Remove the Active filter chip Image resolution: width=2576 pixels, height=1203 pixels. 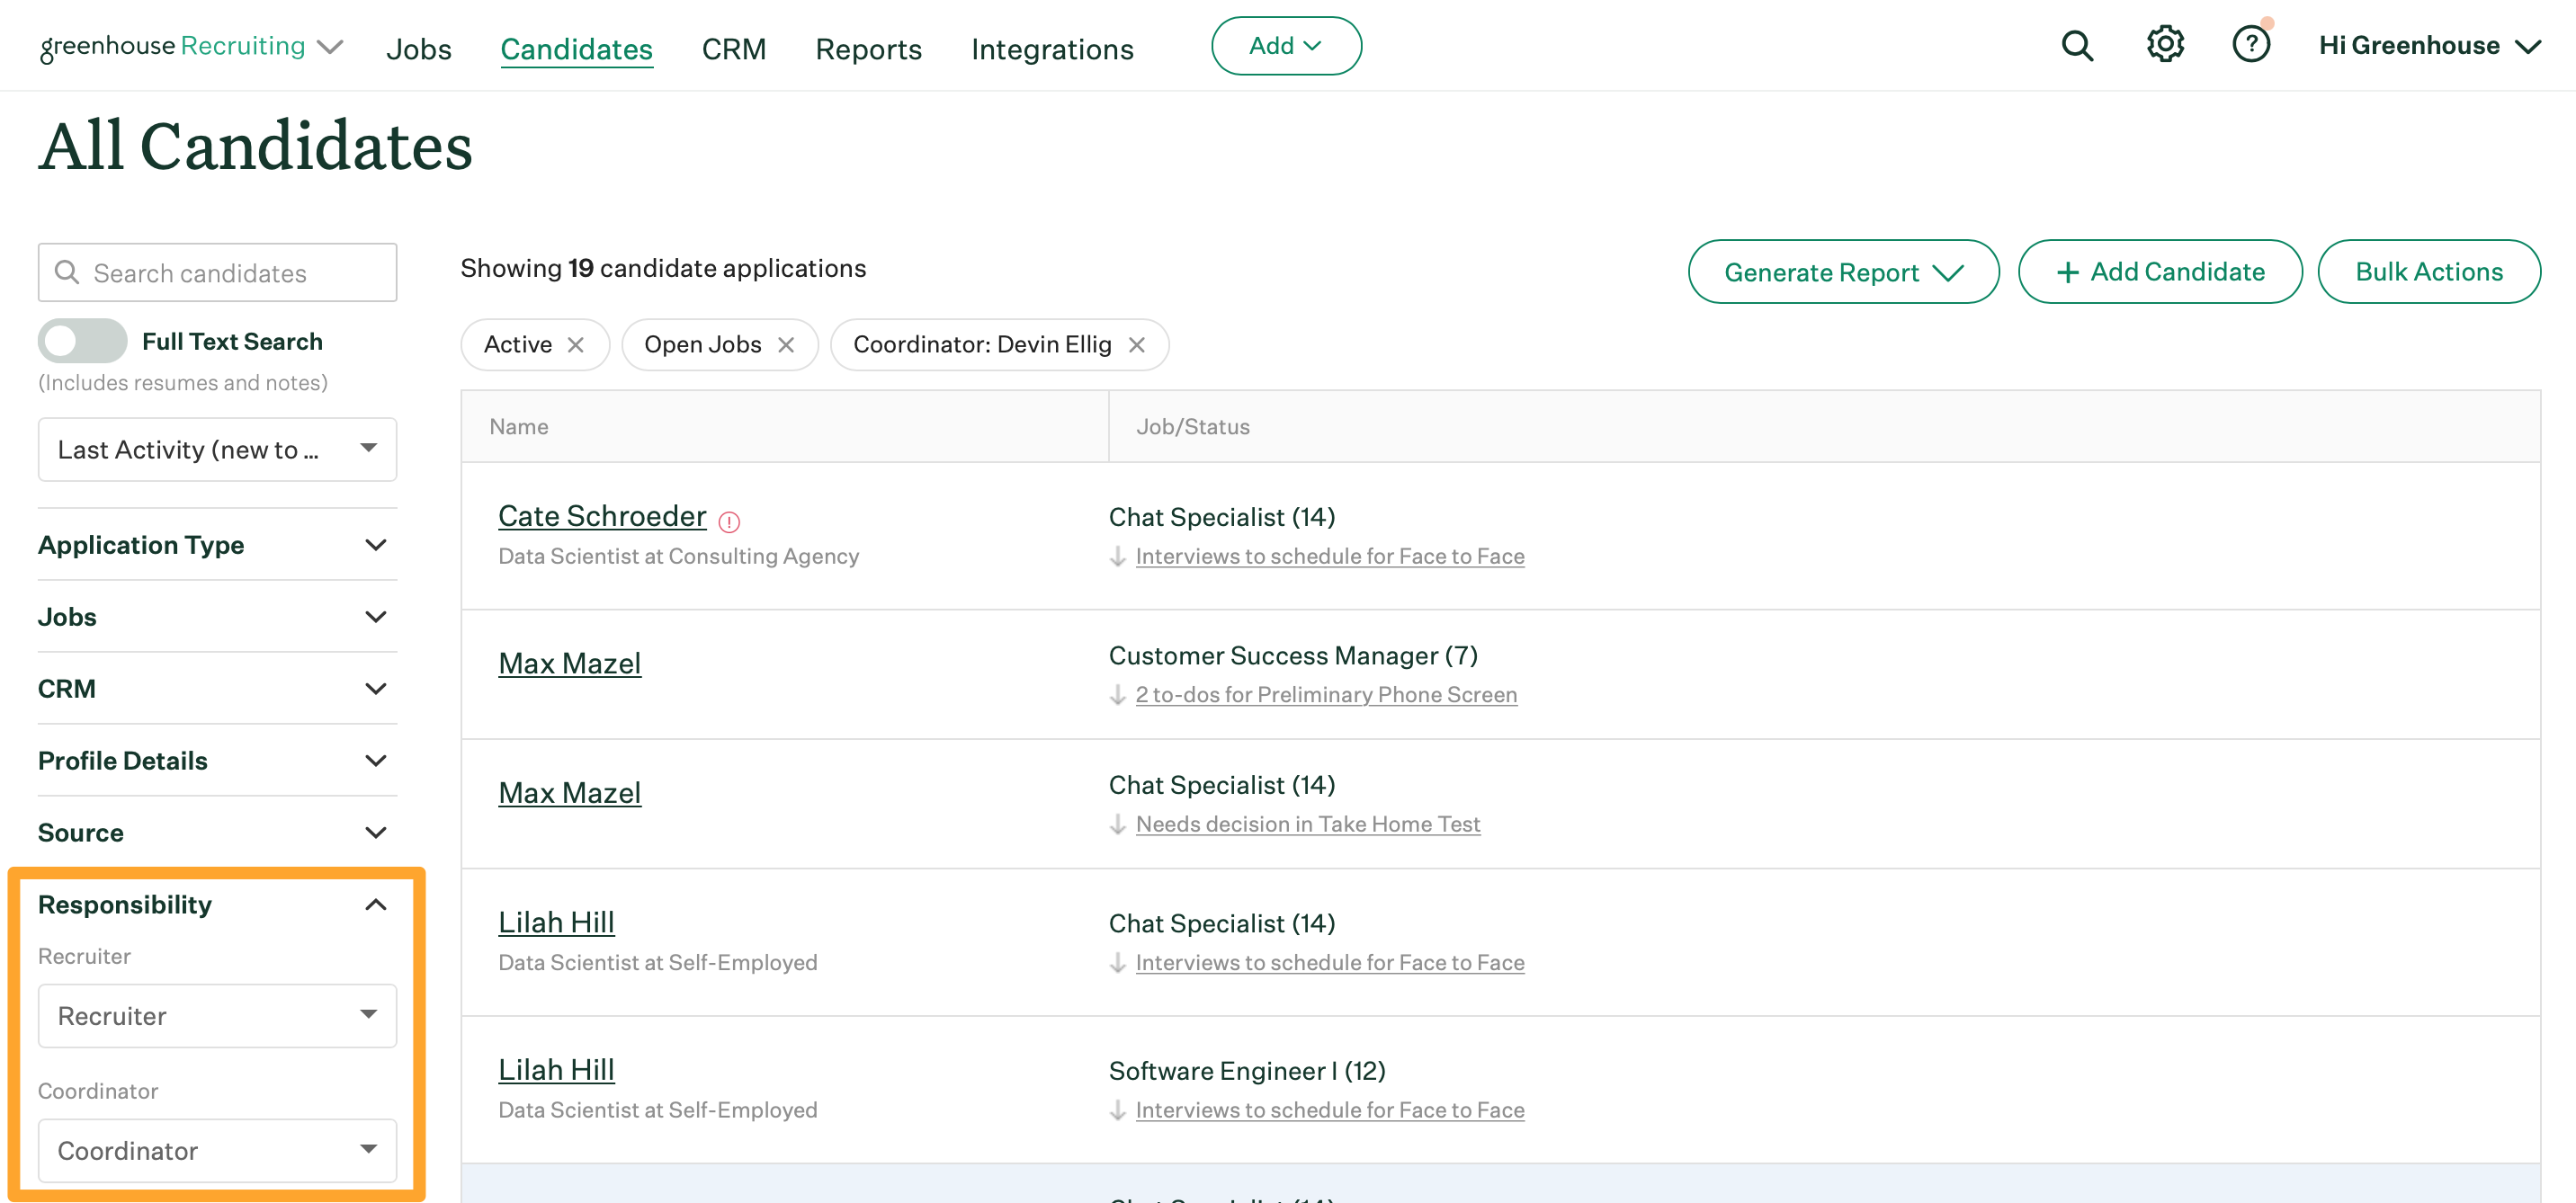pyautogui.click(x=576, y=345)
